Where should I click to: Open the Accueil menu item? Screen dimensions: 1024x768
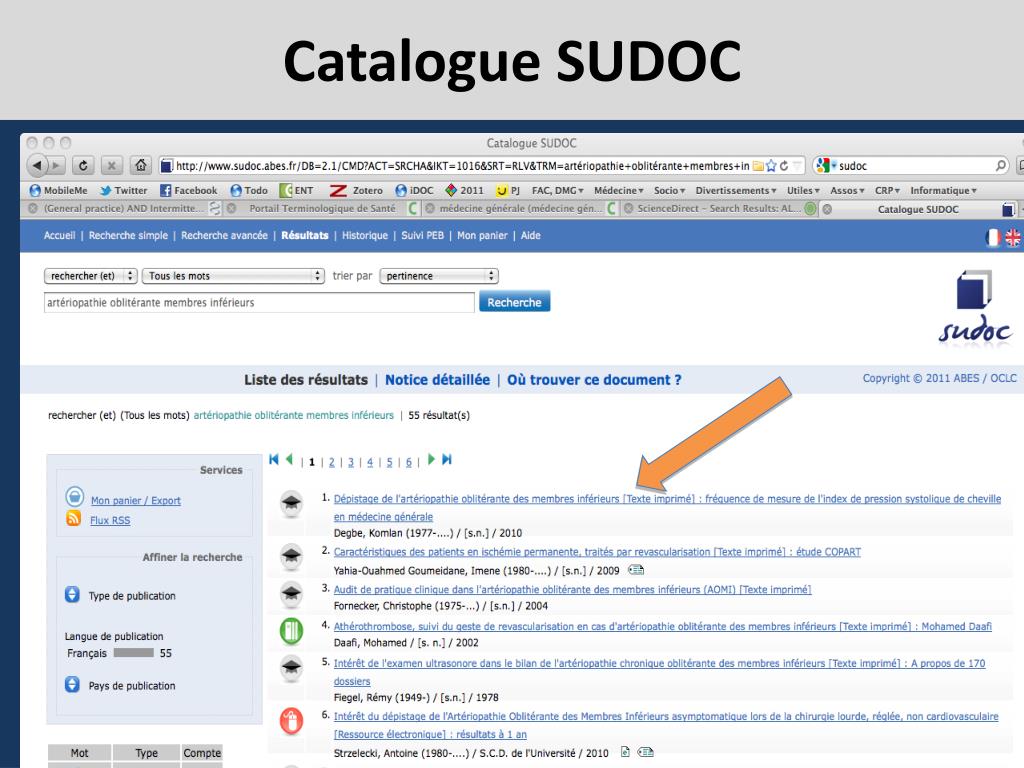[59, 235]
